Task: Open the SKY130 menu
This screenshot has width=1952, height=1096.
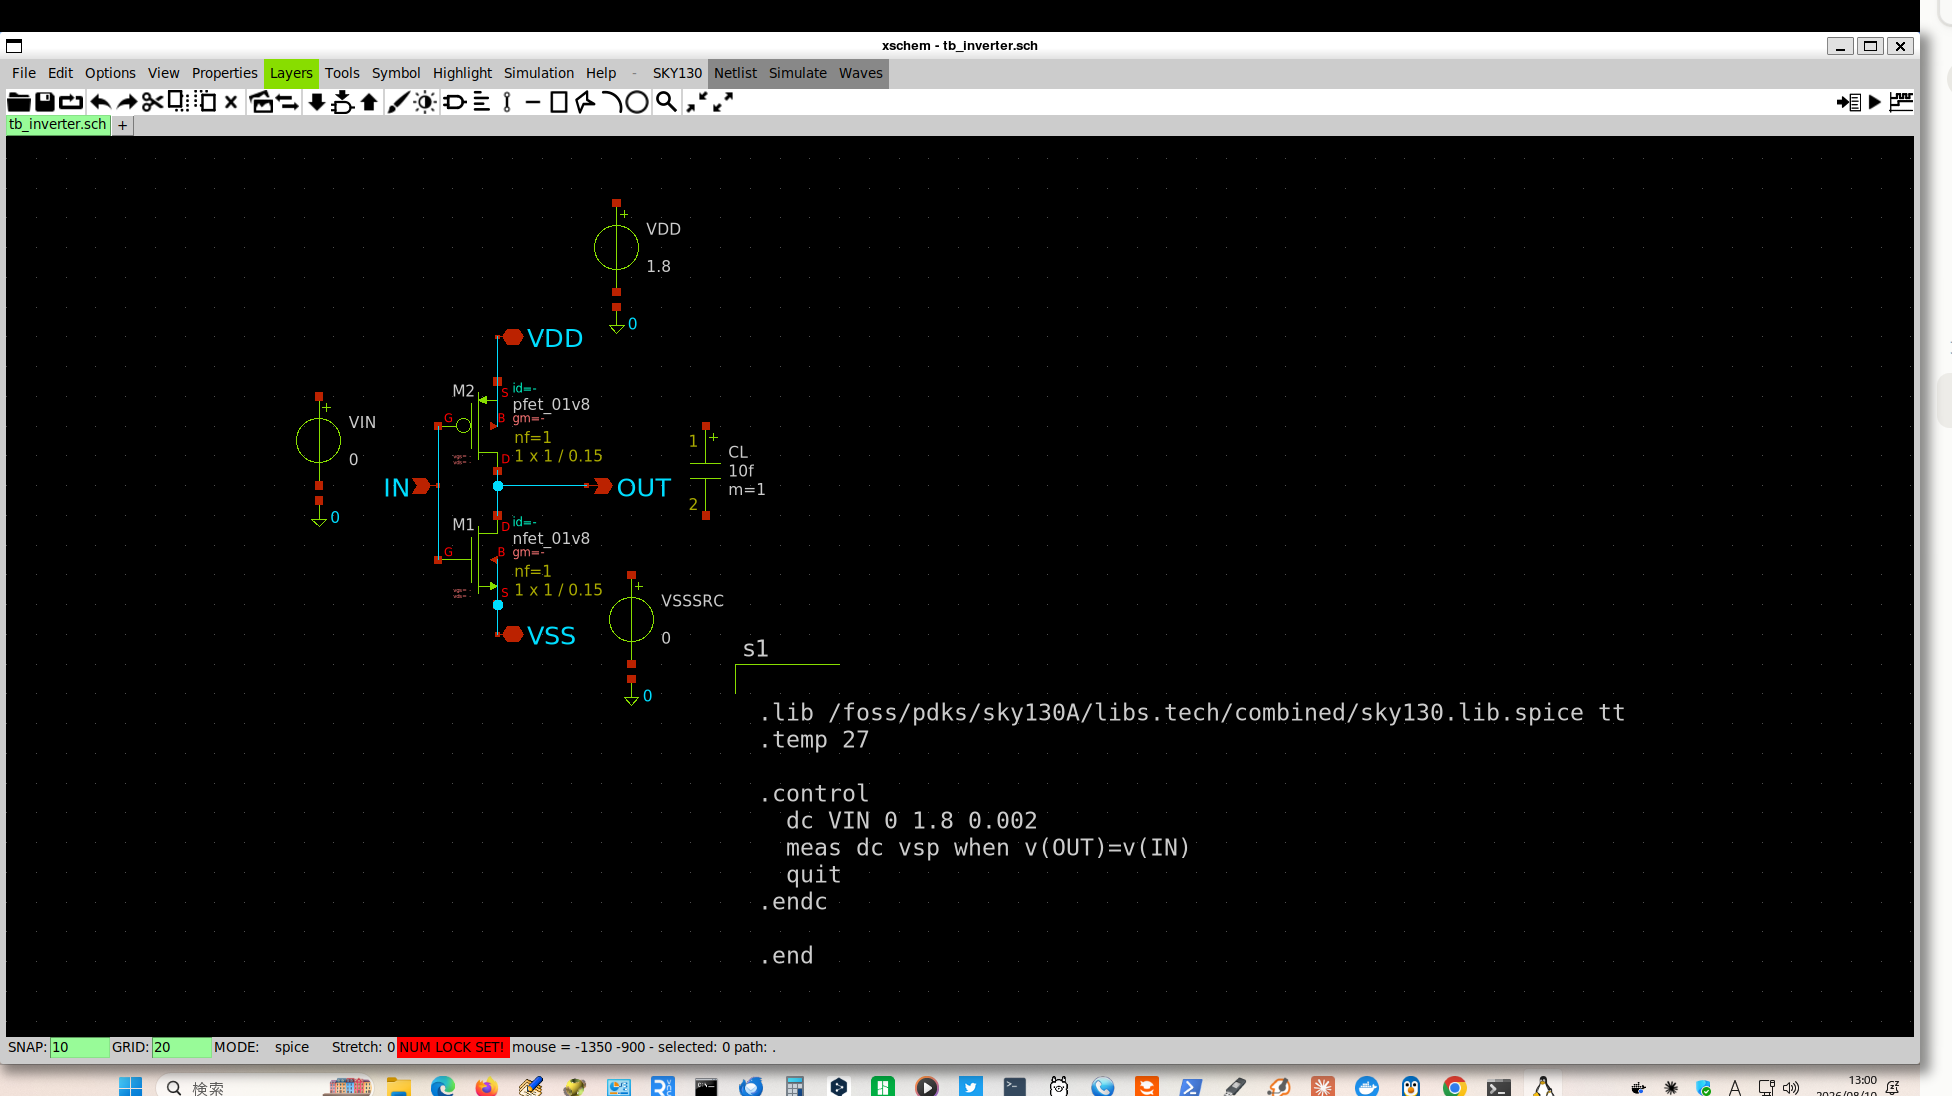Action: tap(677, 73)
